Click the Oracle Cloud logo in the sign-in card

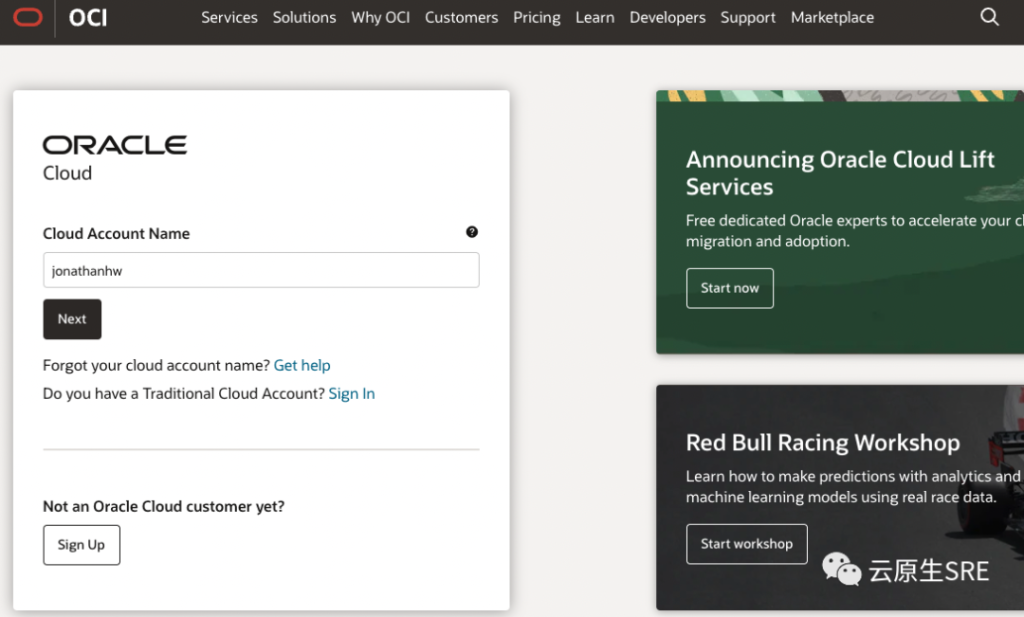pyautogui.click(x=115, y=159)
